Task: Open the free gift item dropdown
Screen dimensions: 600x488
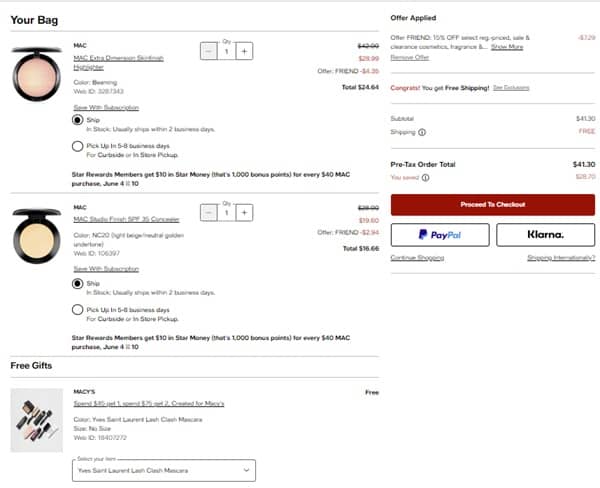Action: point(164,470)
